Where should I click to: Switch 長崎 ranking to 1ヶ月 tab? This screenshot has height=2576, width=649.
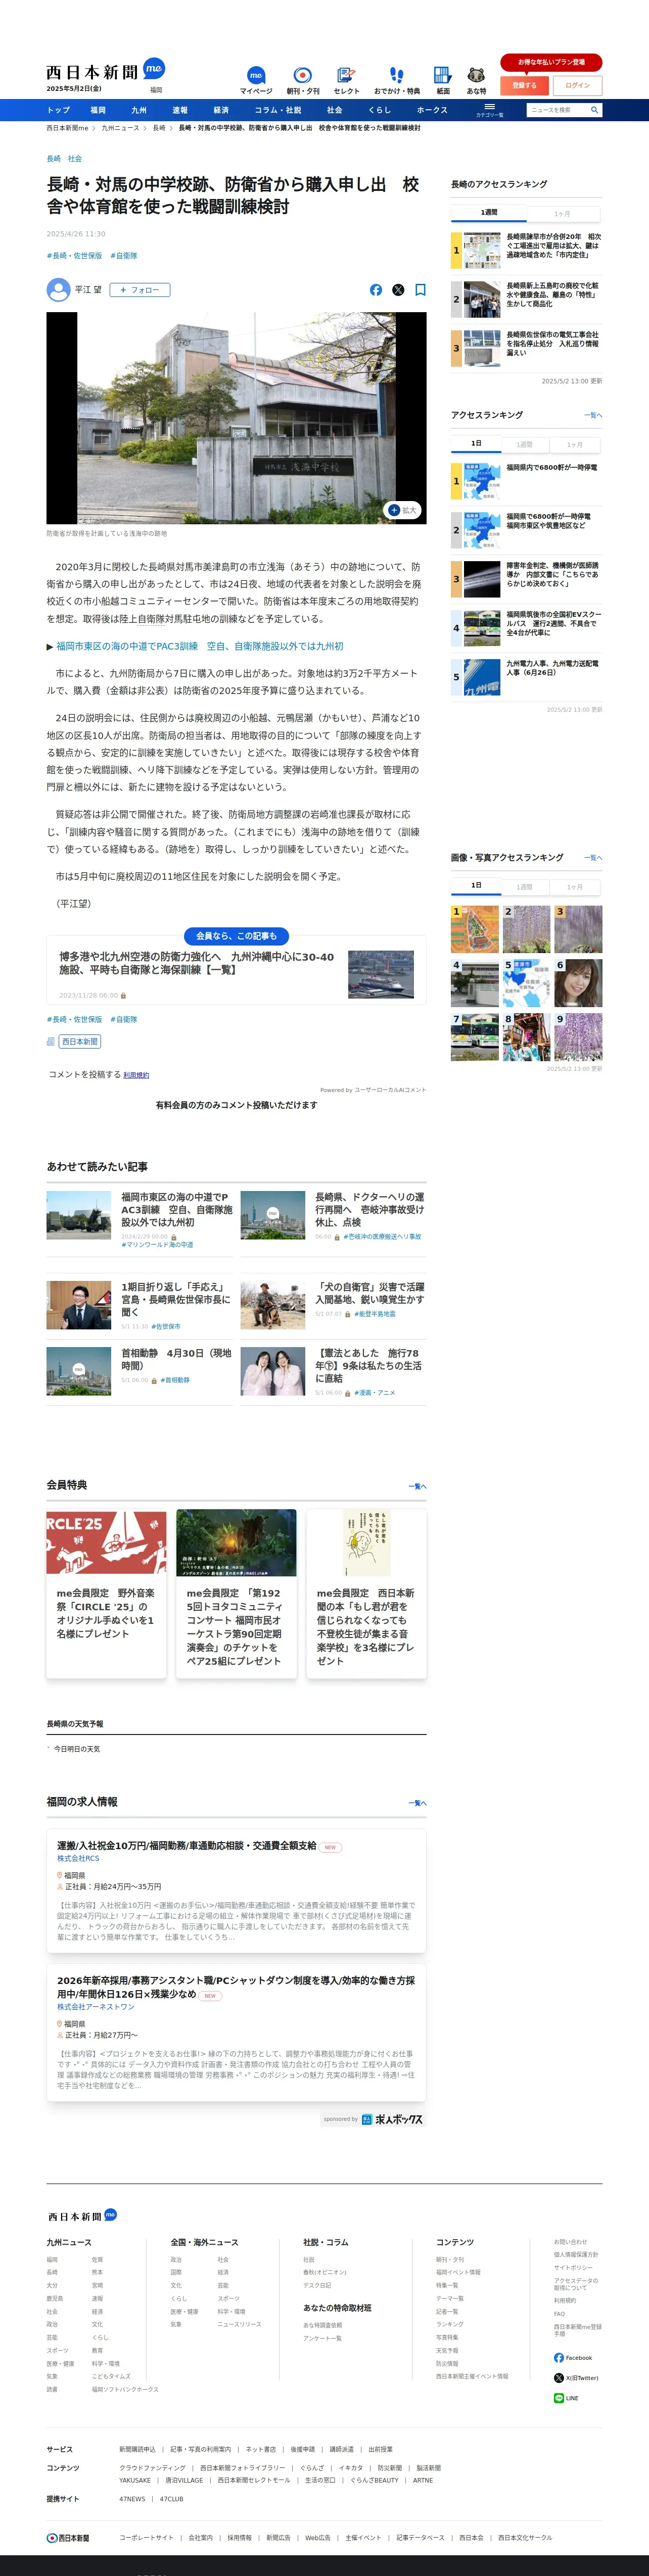(563, 213)
